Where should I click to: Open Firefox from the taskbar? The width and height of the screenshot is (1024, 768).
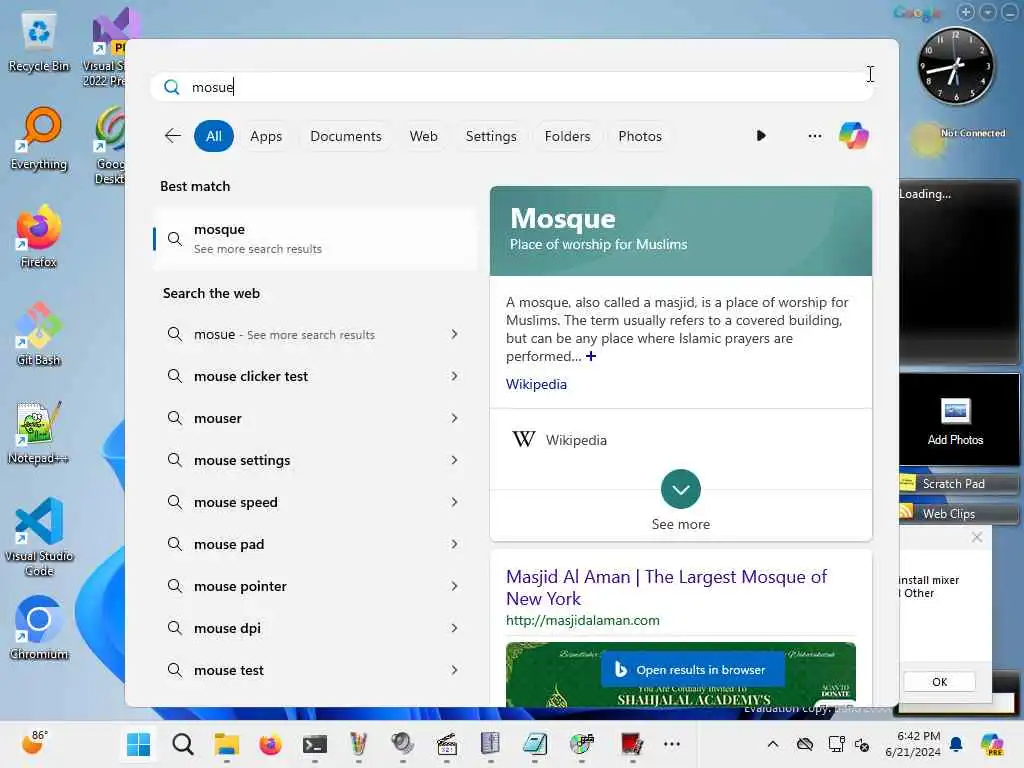click(270, 744)
